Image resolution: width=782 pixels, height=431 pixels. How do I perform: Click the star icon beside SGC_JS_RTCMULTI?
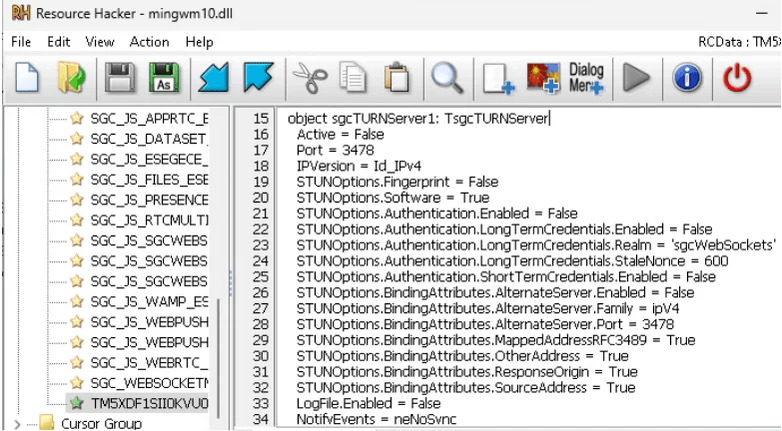tap(76, 219)
